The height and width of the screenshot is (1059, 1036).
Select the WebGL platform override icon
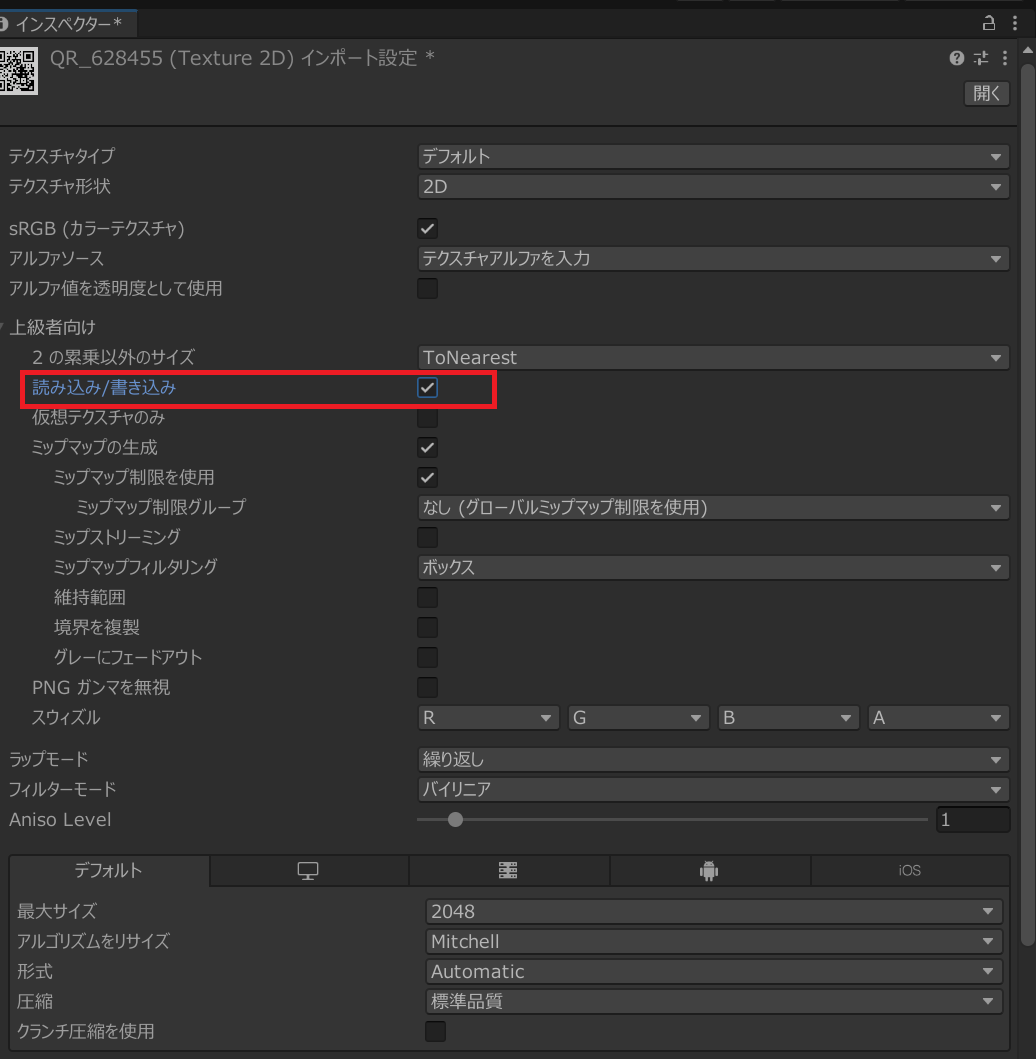coord(508,870)
